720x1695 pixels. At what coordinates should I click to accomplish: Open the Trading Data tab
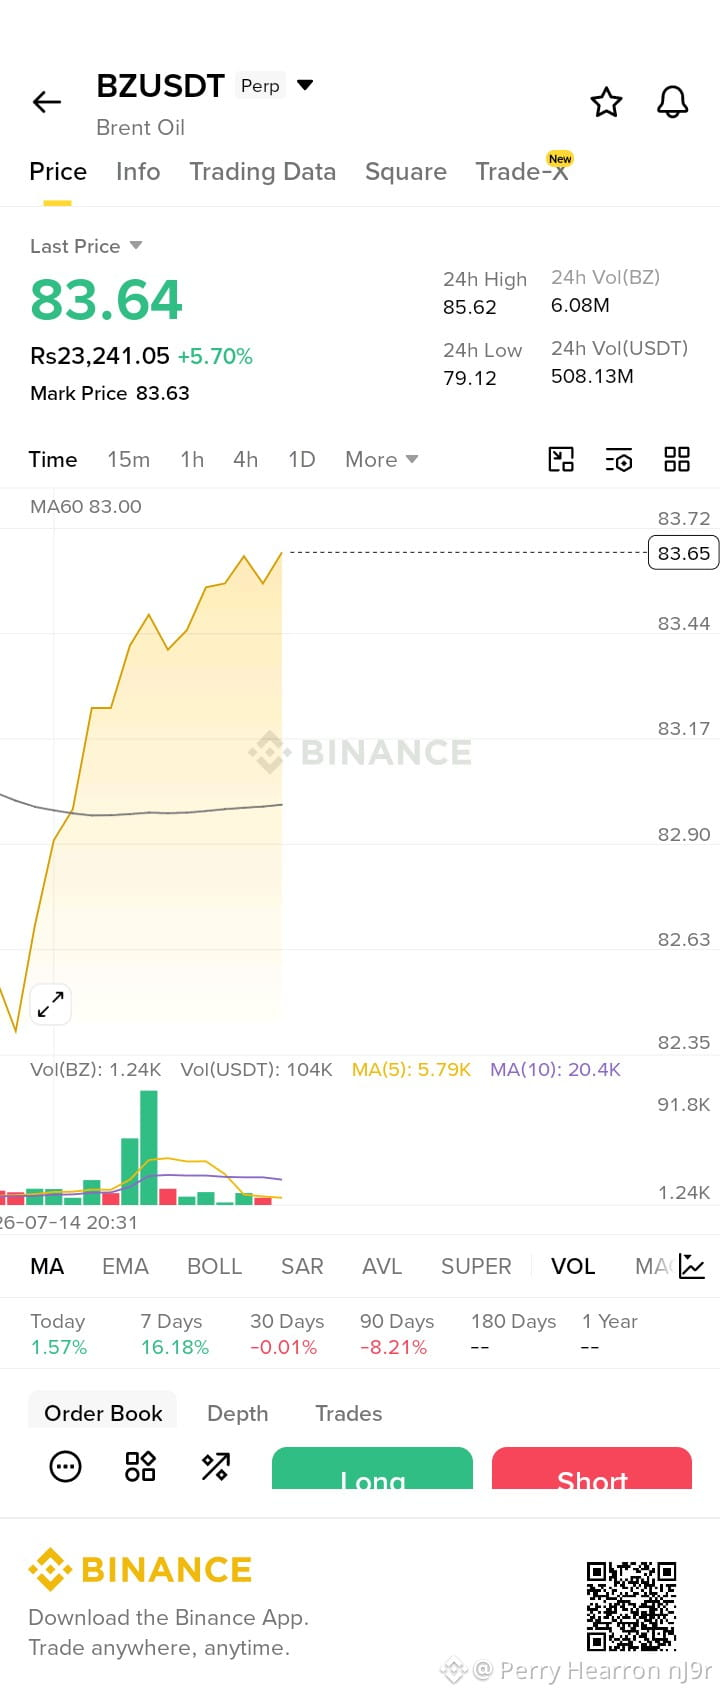coord(263,172)
